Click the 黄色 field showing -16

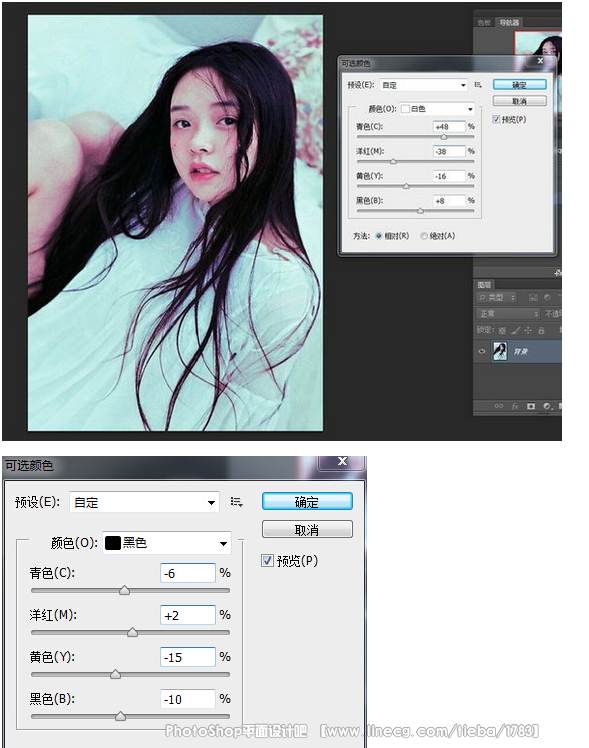click(x=449, y=176)
